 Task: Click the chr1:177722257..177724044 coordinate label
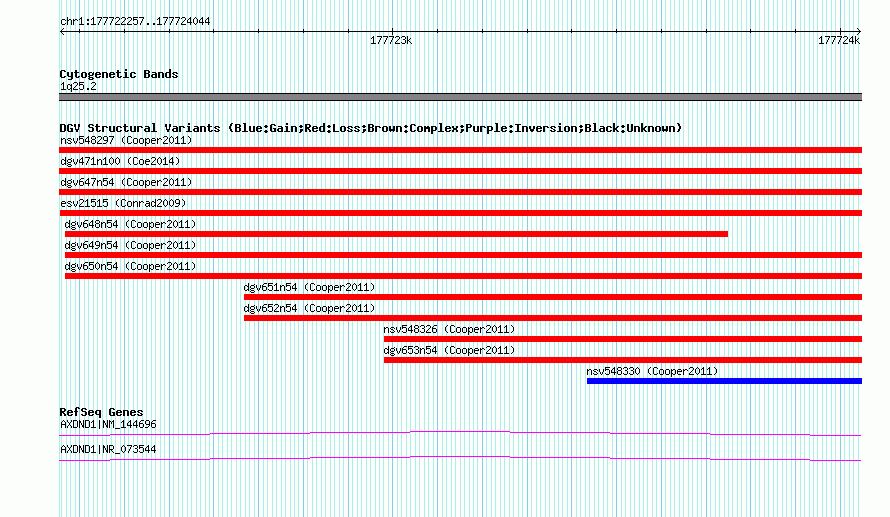click(x=135, y=21)
